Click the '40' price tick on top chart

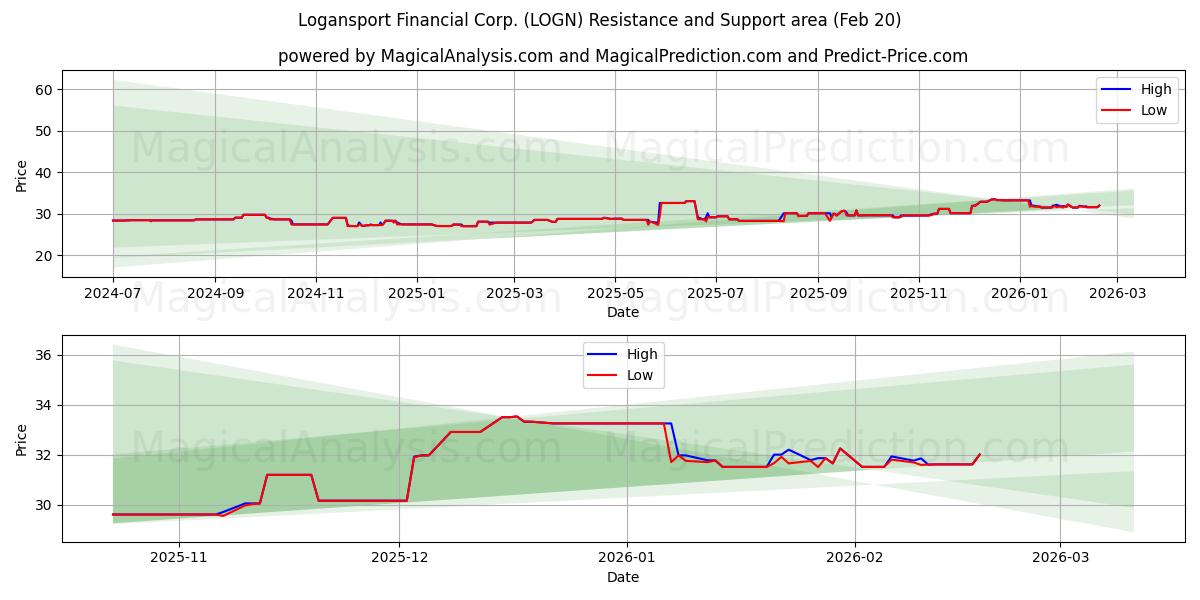46,173
